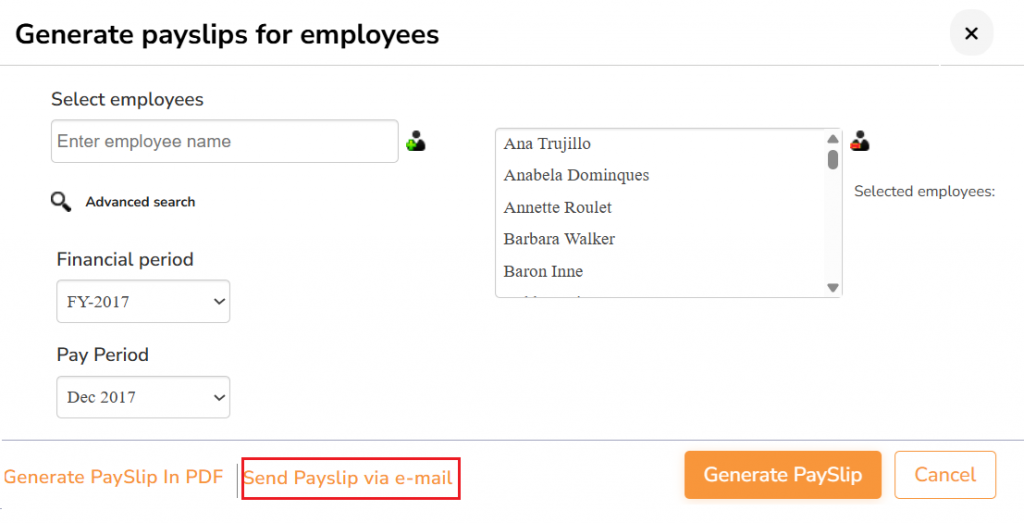Click the employee list scrollbar thumb

click(x=832, y=159)
